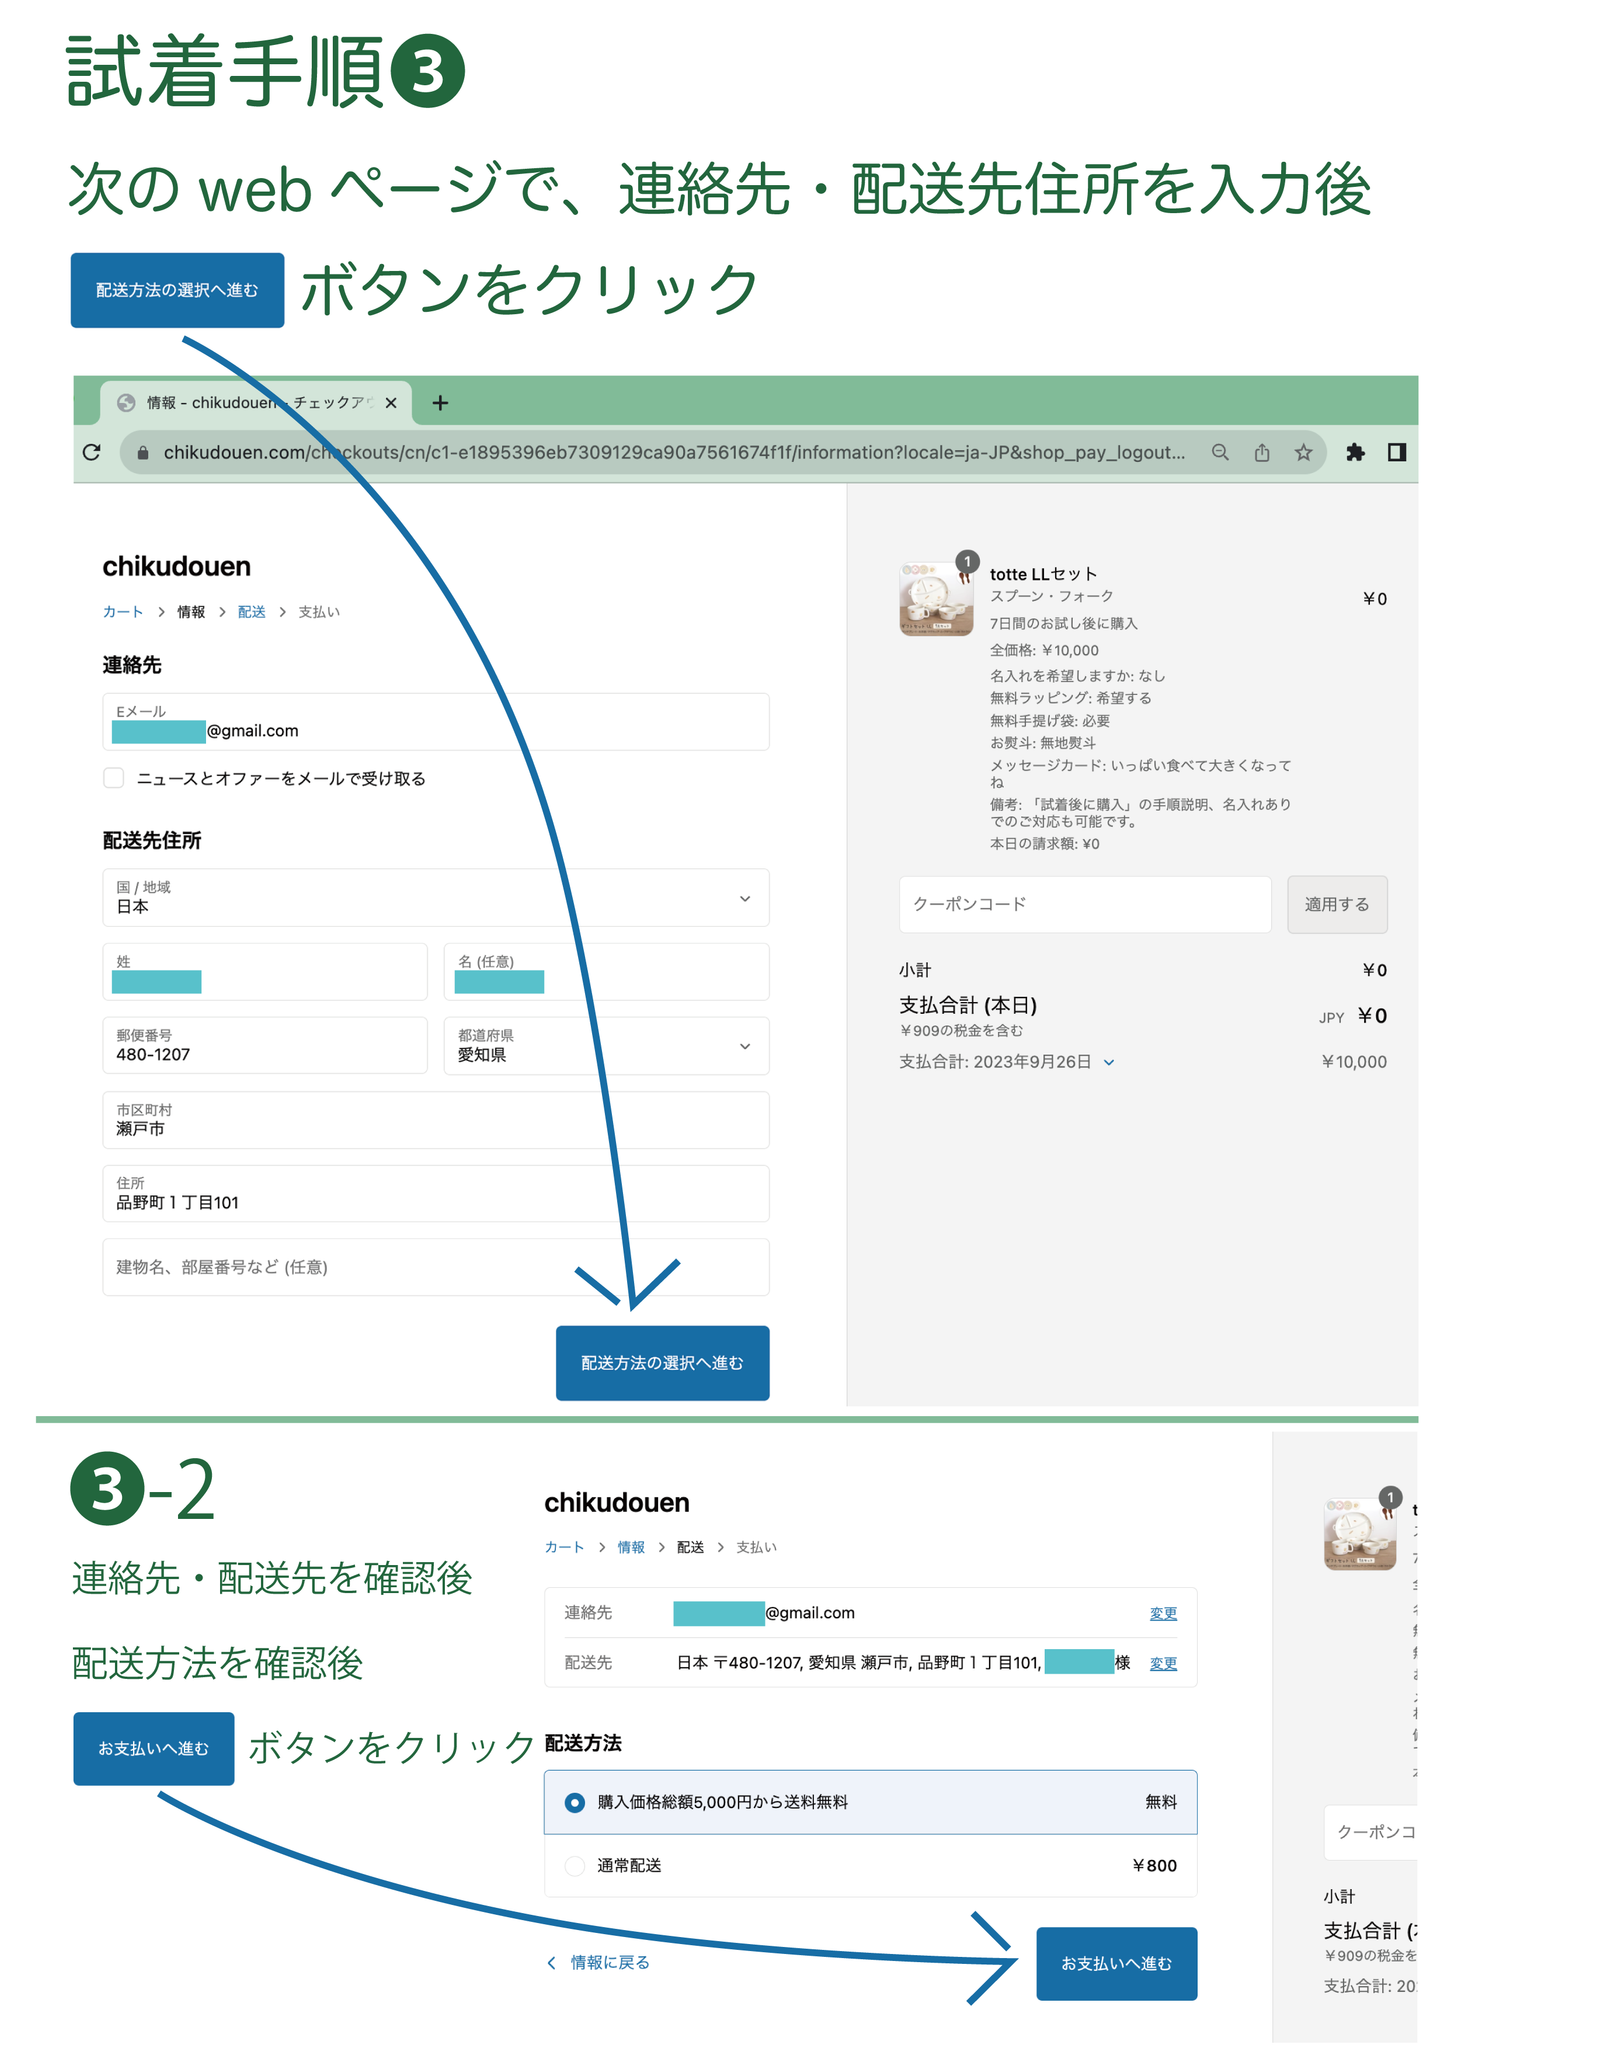Open a new tab with the plus icon
This screenshot has width=1604, height=2048.
pos(440,403)
